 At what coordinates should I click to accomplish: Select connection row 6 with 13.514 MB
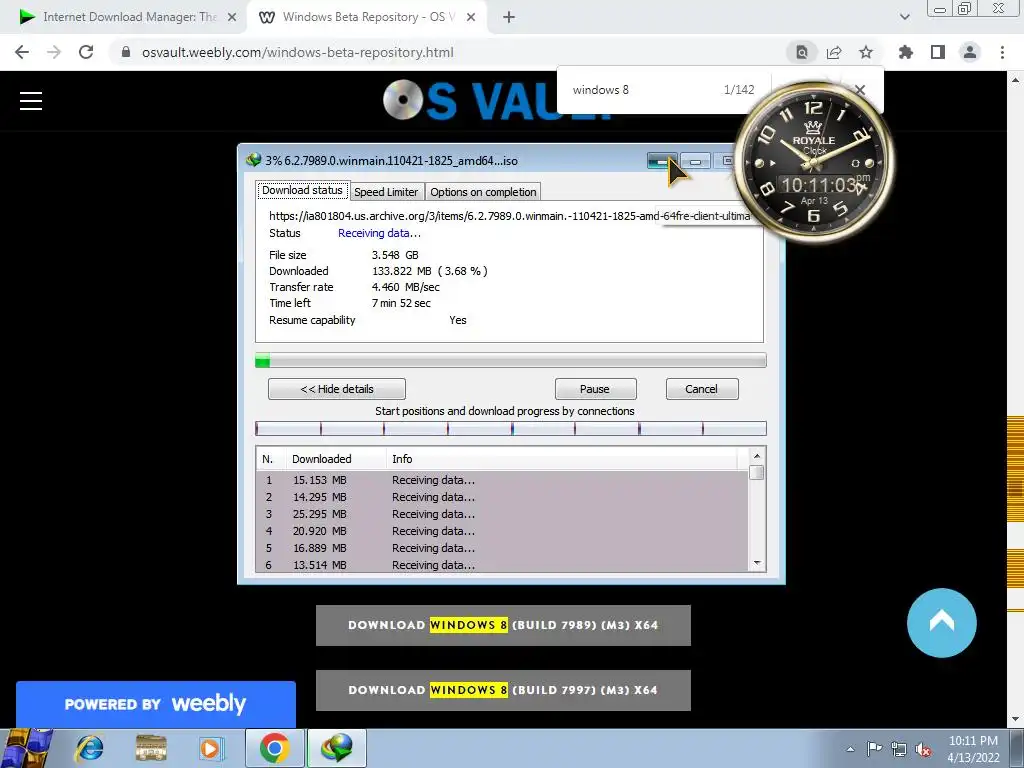tap(502, 565)
